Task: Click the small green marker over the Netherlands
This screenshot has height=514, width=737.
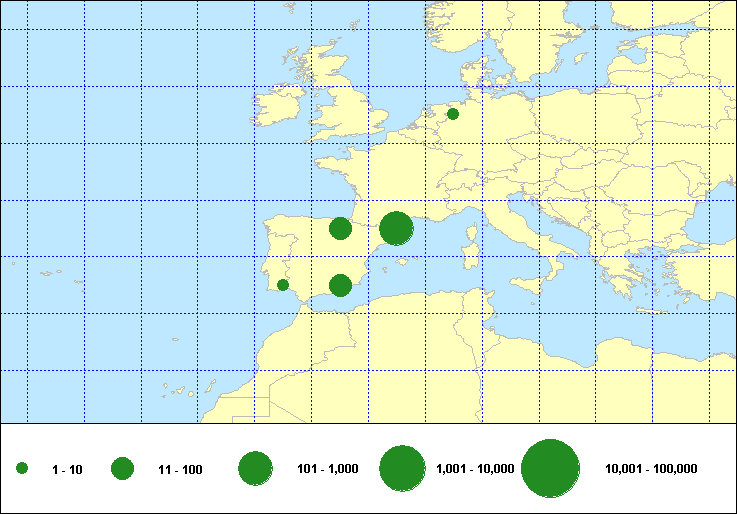Action: click(x=453, y=114)
